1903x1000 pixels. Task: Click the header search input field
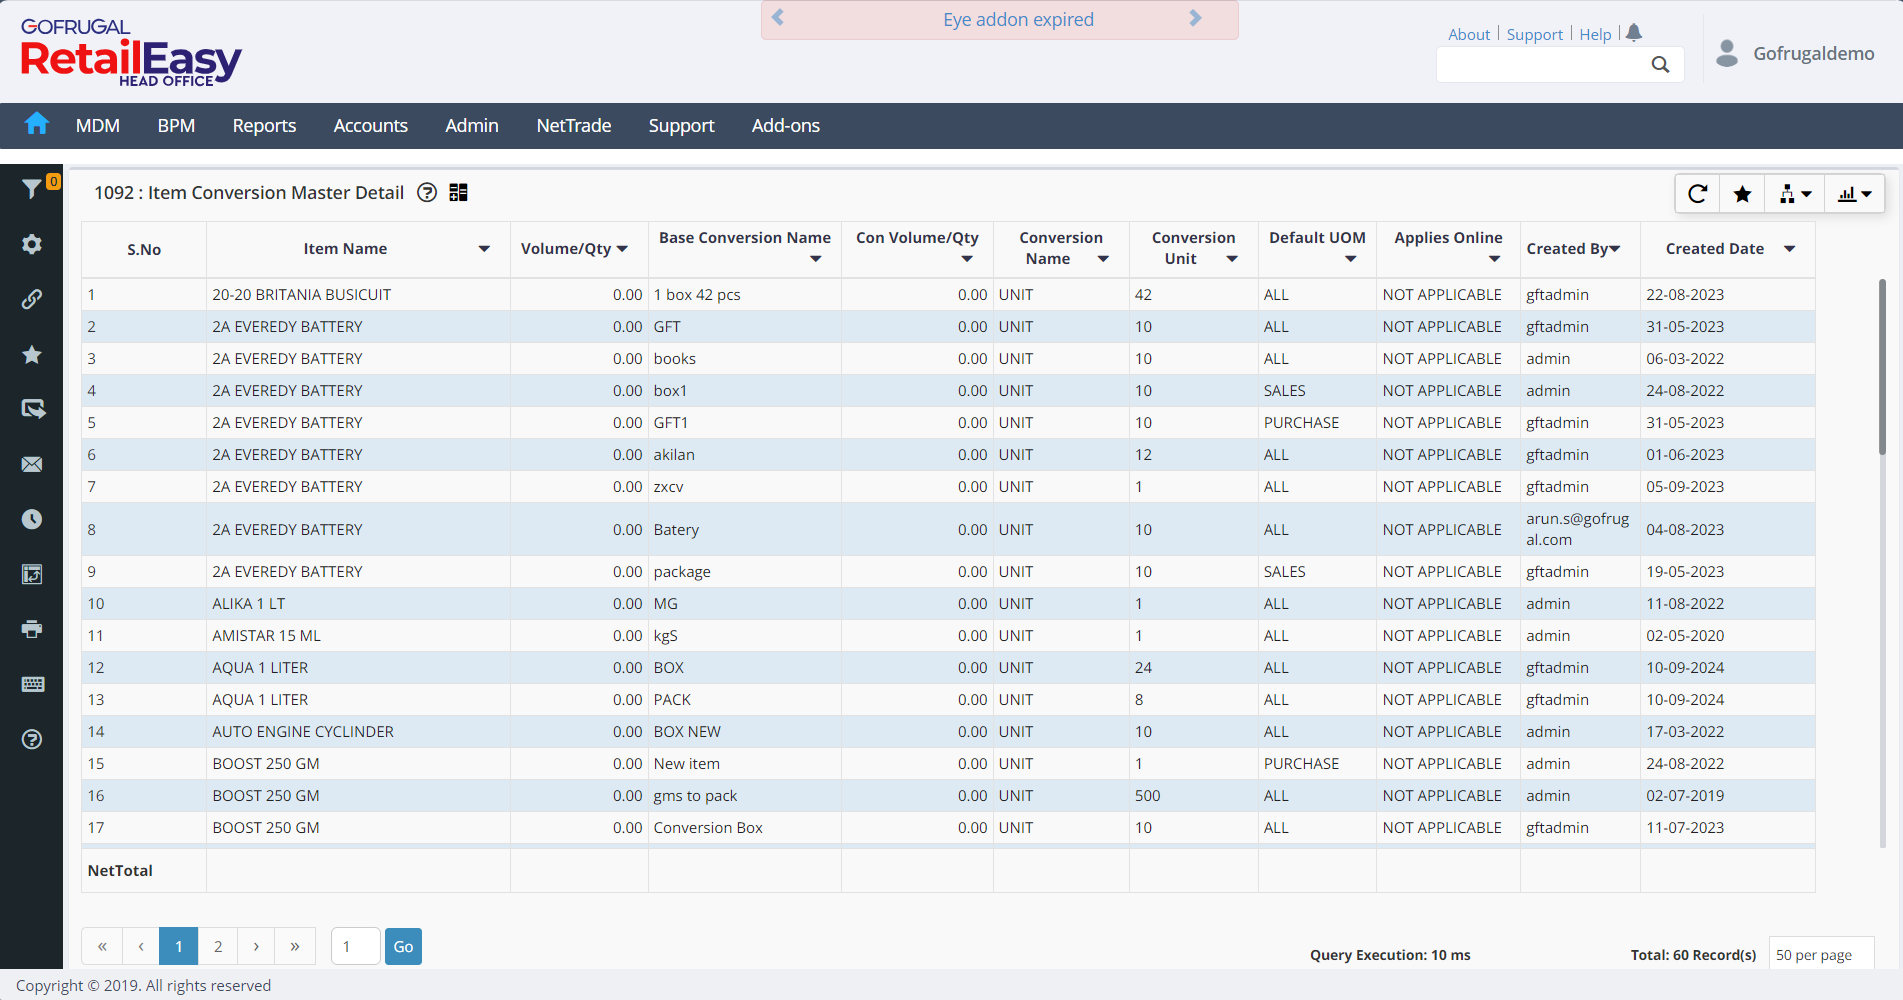point(1540,65)
